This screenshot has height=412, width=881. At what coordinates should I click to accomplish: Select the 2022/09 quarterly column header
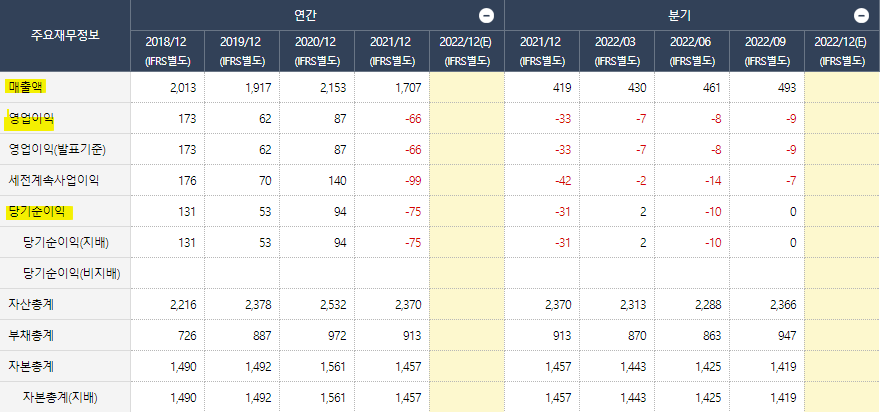(x=767, y=51)
